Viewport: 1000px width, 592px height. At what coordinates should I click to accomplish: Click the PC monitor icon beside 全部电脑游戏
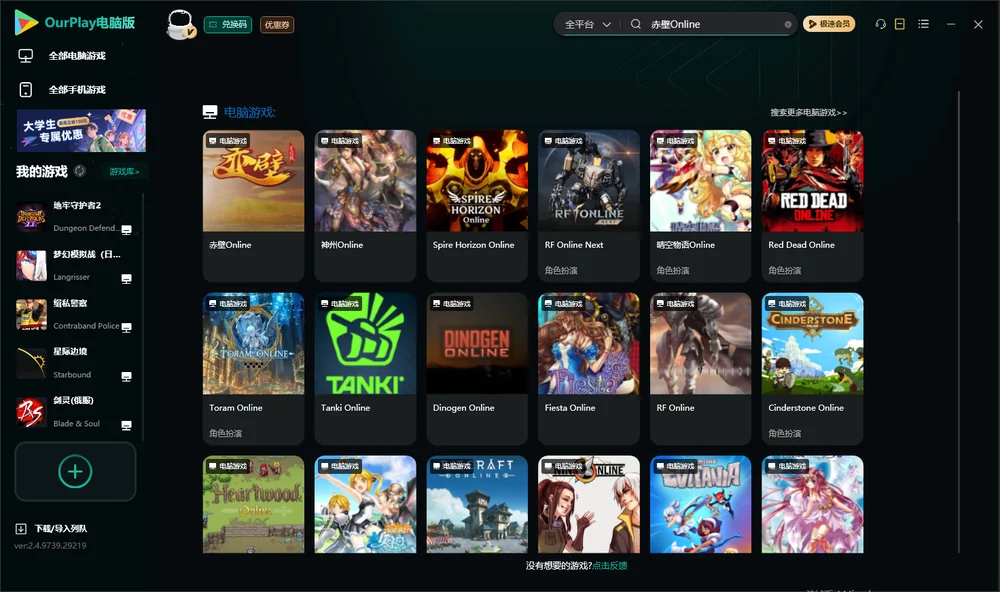coord(26,56)
